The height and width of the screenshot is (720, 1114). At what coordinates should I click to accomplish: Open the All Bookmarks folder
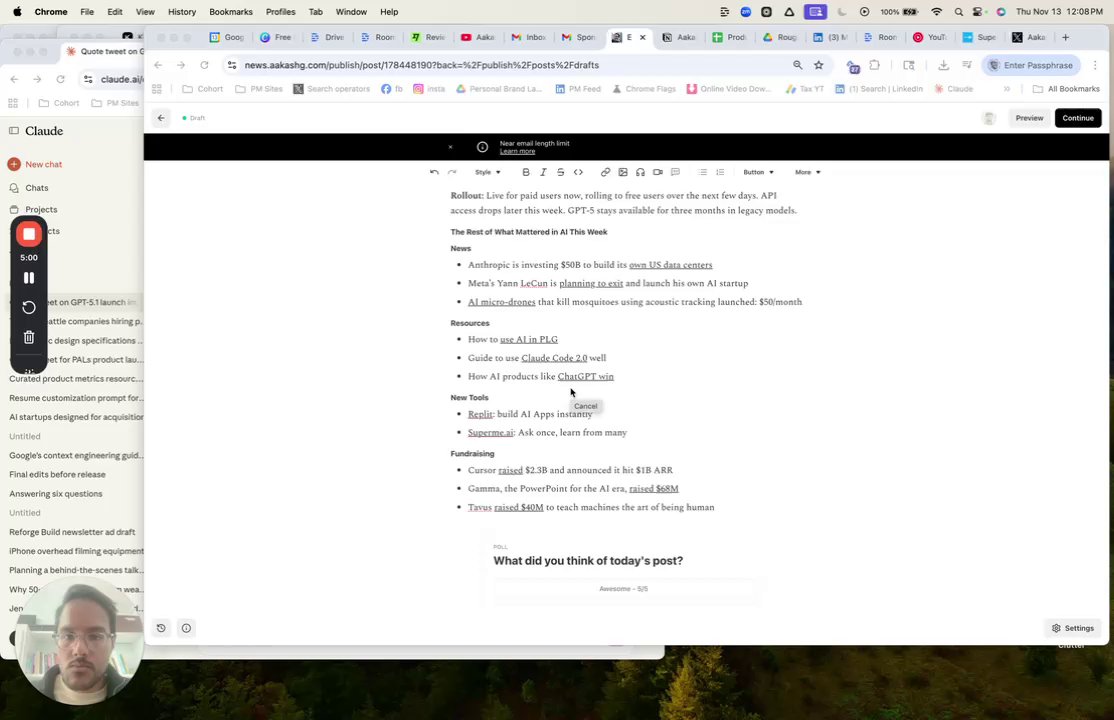click(1066, 89)
